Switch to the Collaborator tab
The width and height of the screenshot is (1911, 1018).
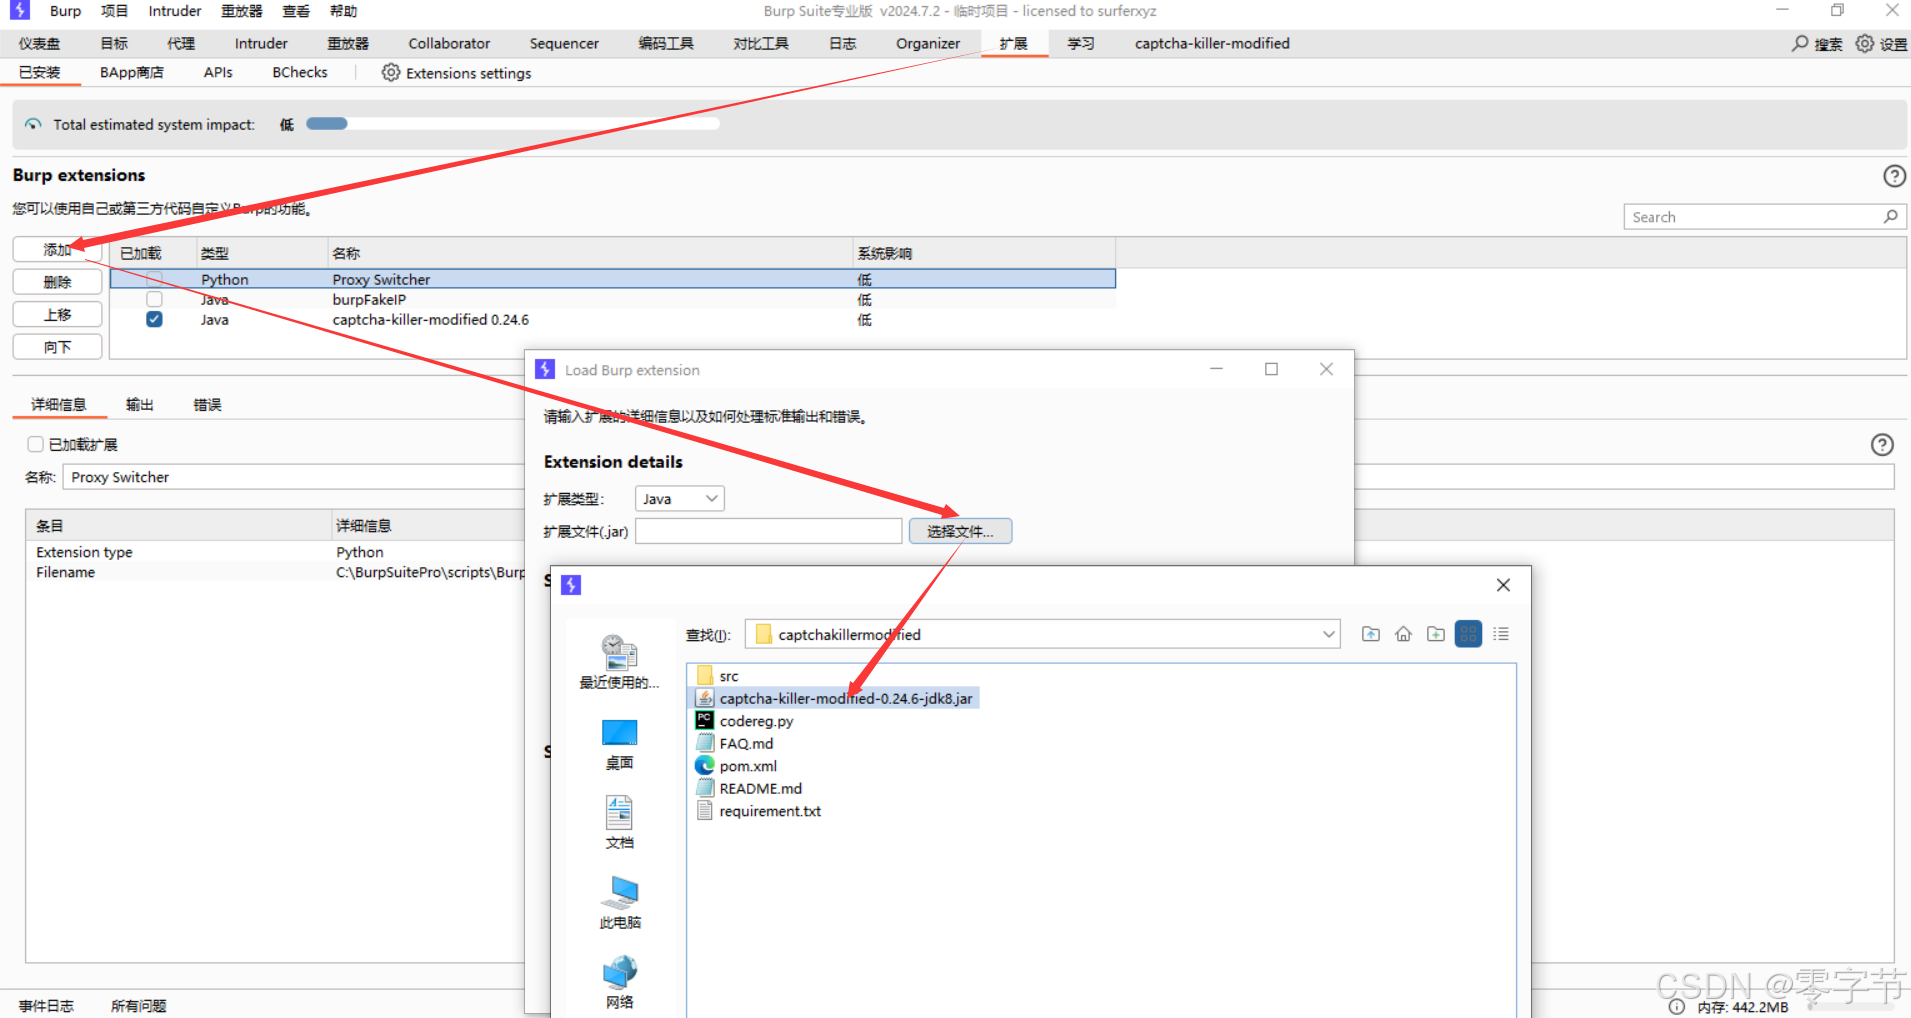coord(449,44)
